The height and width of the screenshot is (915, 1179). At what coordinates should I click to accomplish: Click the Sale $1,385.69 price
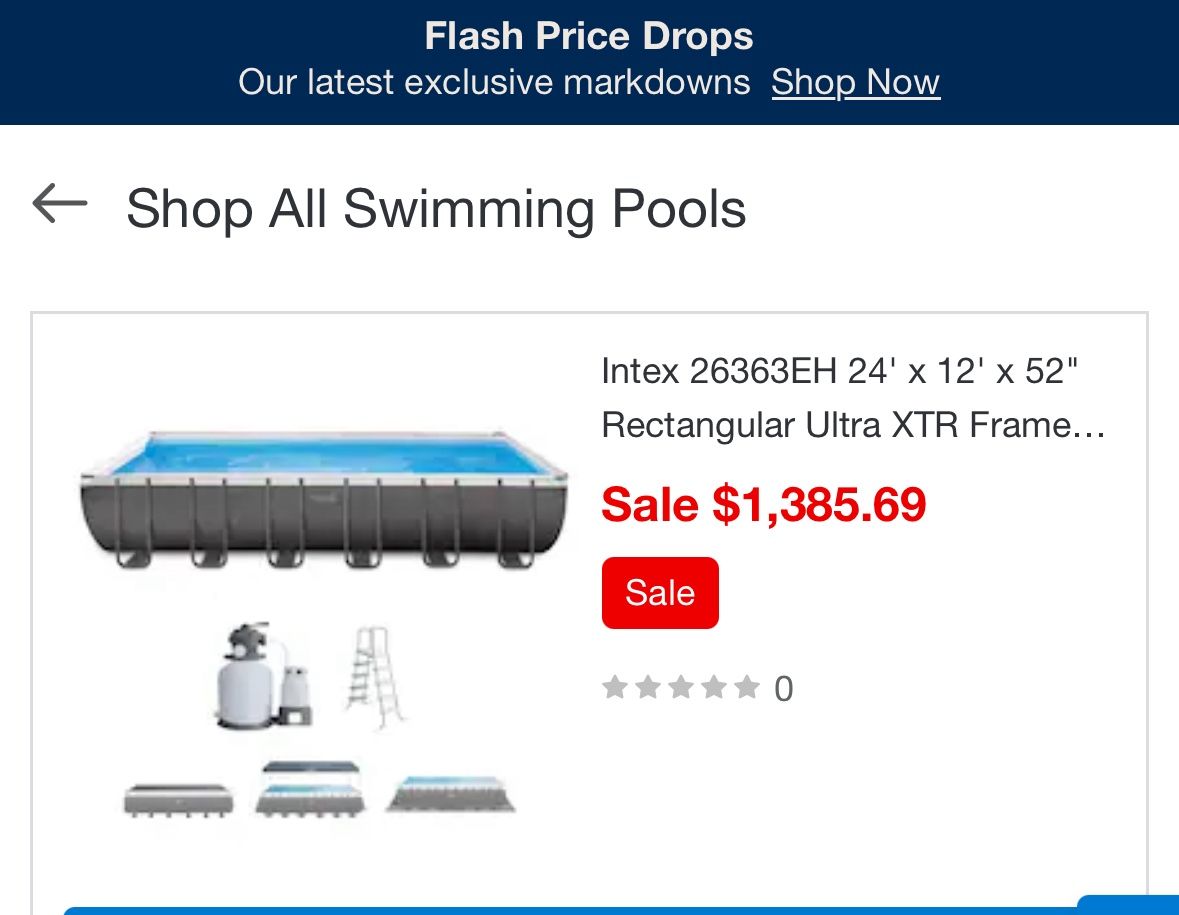click(x=764, y=505)
